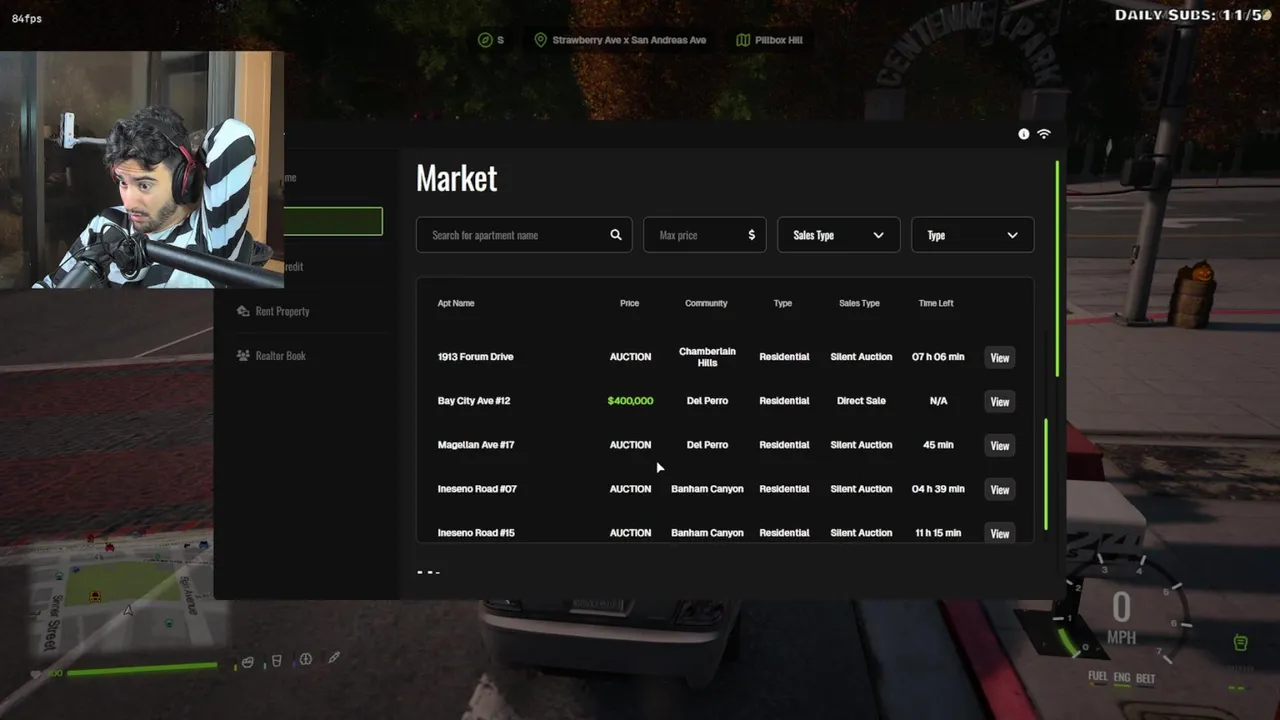Viewport: 1280px width, 720px height.
Task: Click the 04 h 39 min time cell
Action: [x=938, y=489]
